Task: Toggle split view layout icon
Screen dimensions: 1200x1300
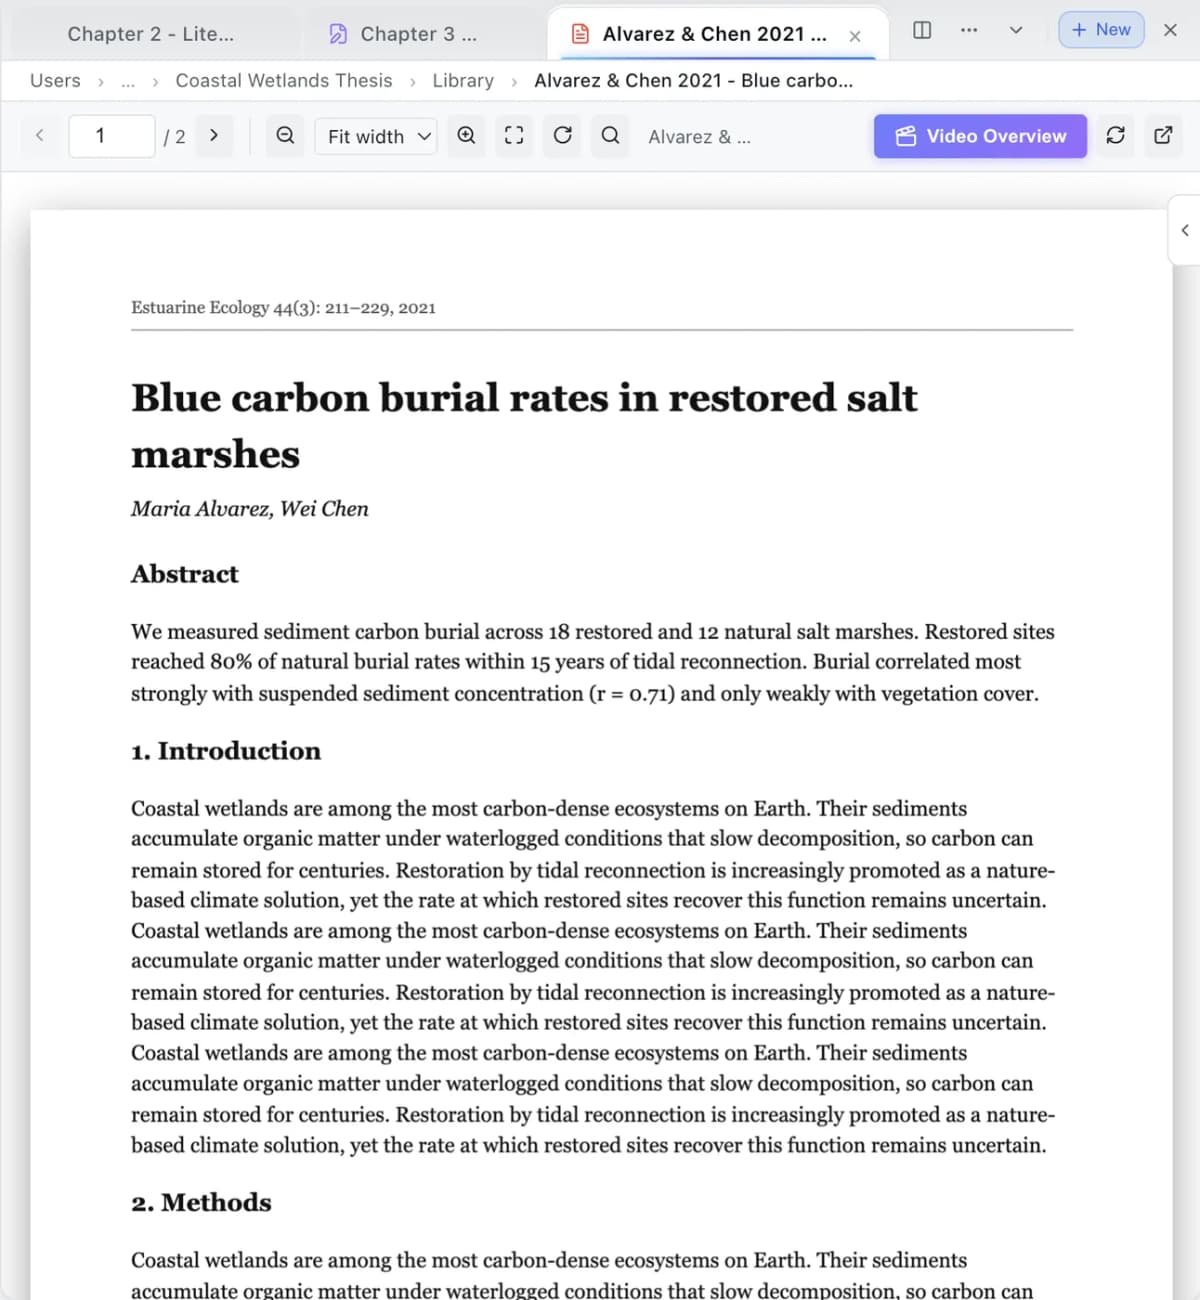Action: (922, 30)
